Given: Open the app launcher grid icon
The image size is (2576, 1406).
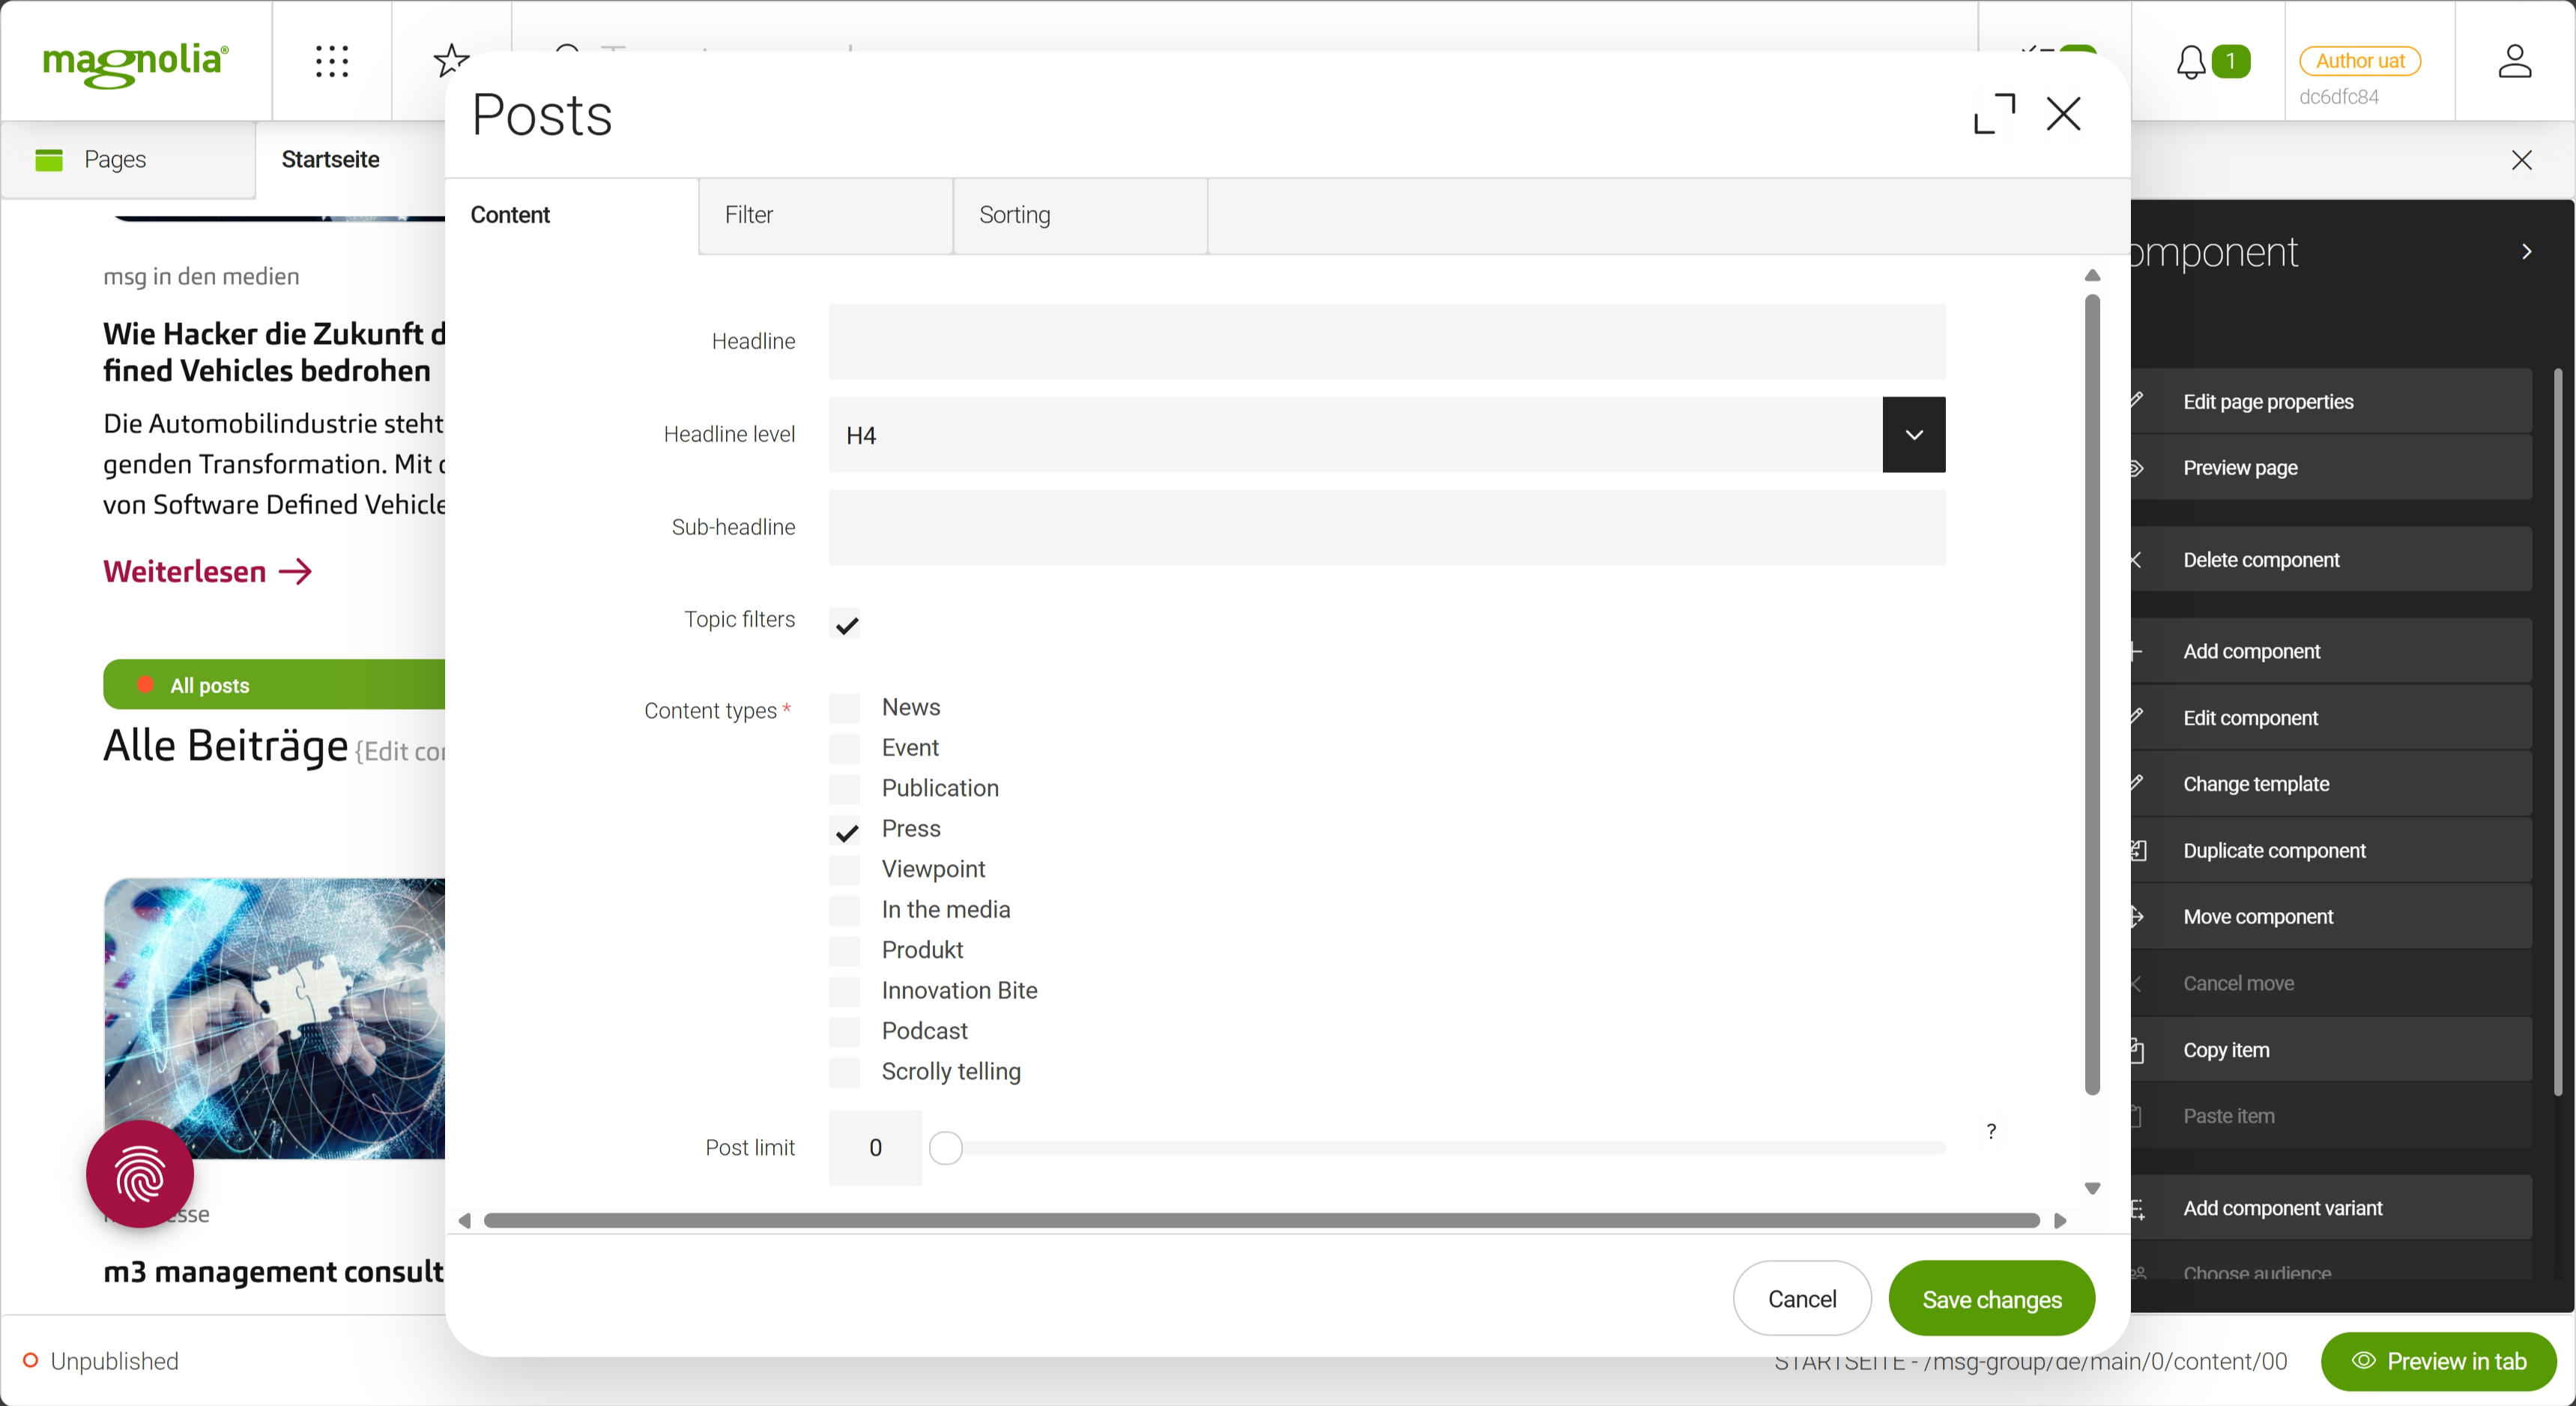Looking at the screenshot, I should [x=331, y=61].
